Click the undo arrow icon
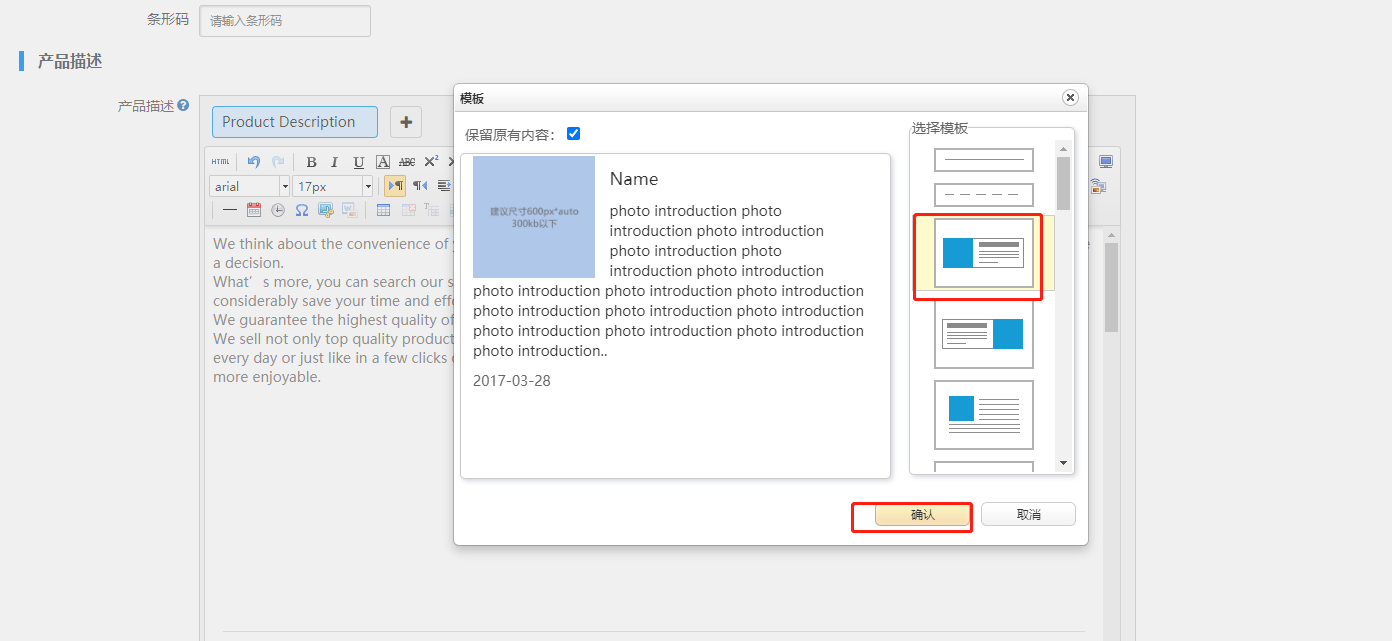Viewport: 1392px width, 641px height. [x=253, y=162]
